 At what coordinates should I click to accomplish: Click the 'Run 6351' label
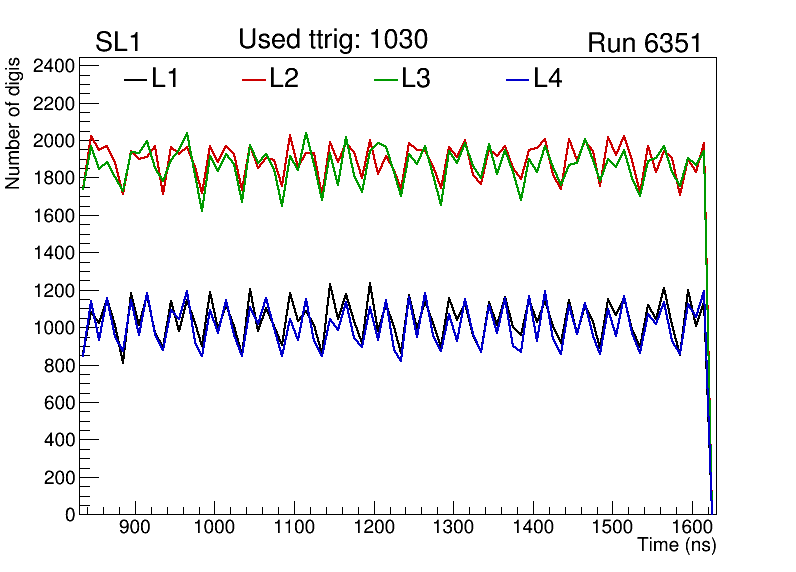(644, 44)
